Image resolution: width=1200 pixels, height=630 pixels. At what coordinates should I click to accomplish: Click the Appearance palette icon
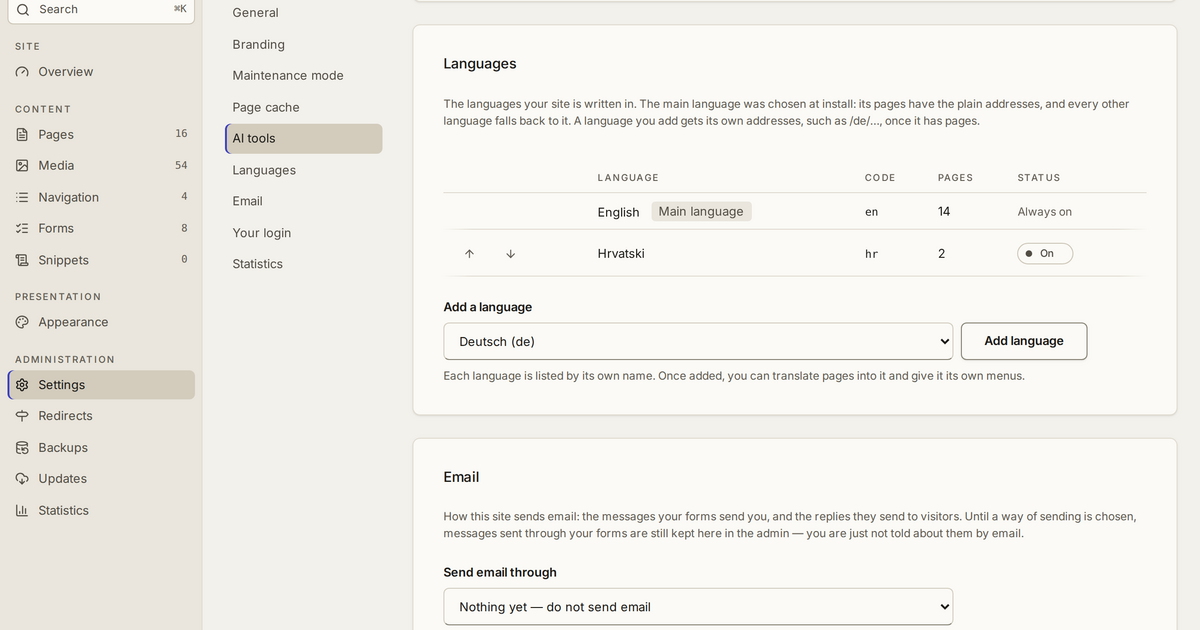22,322
